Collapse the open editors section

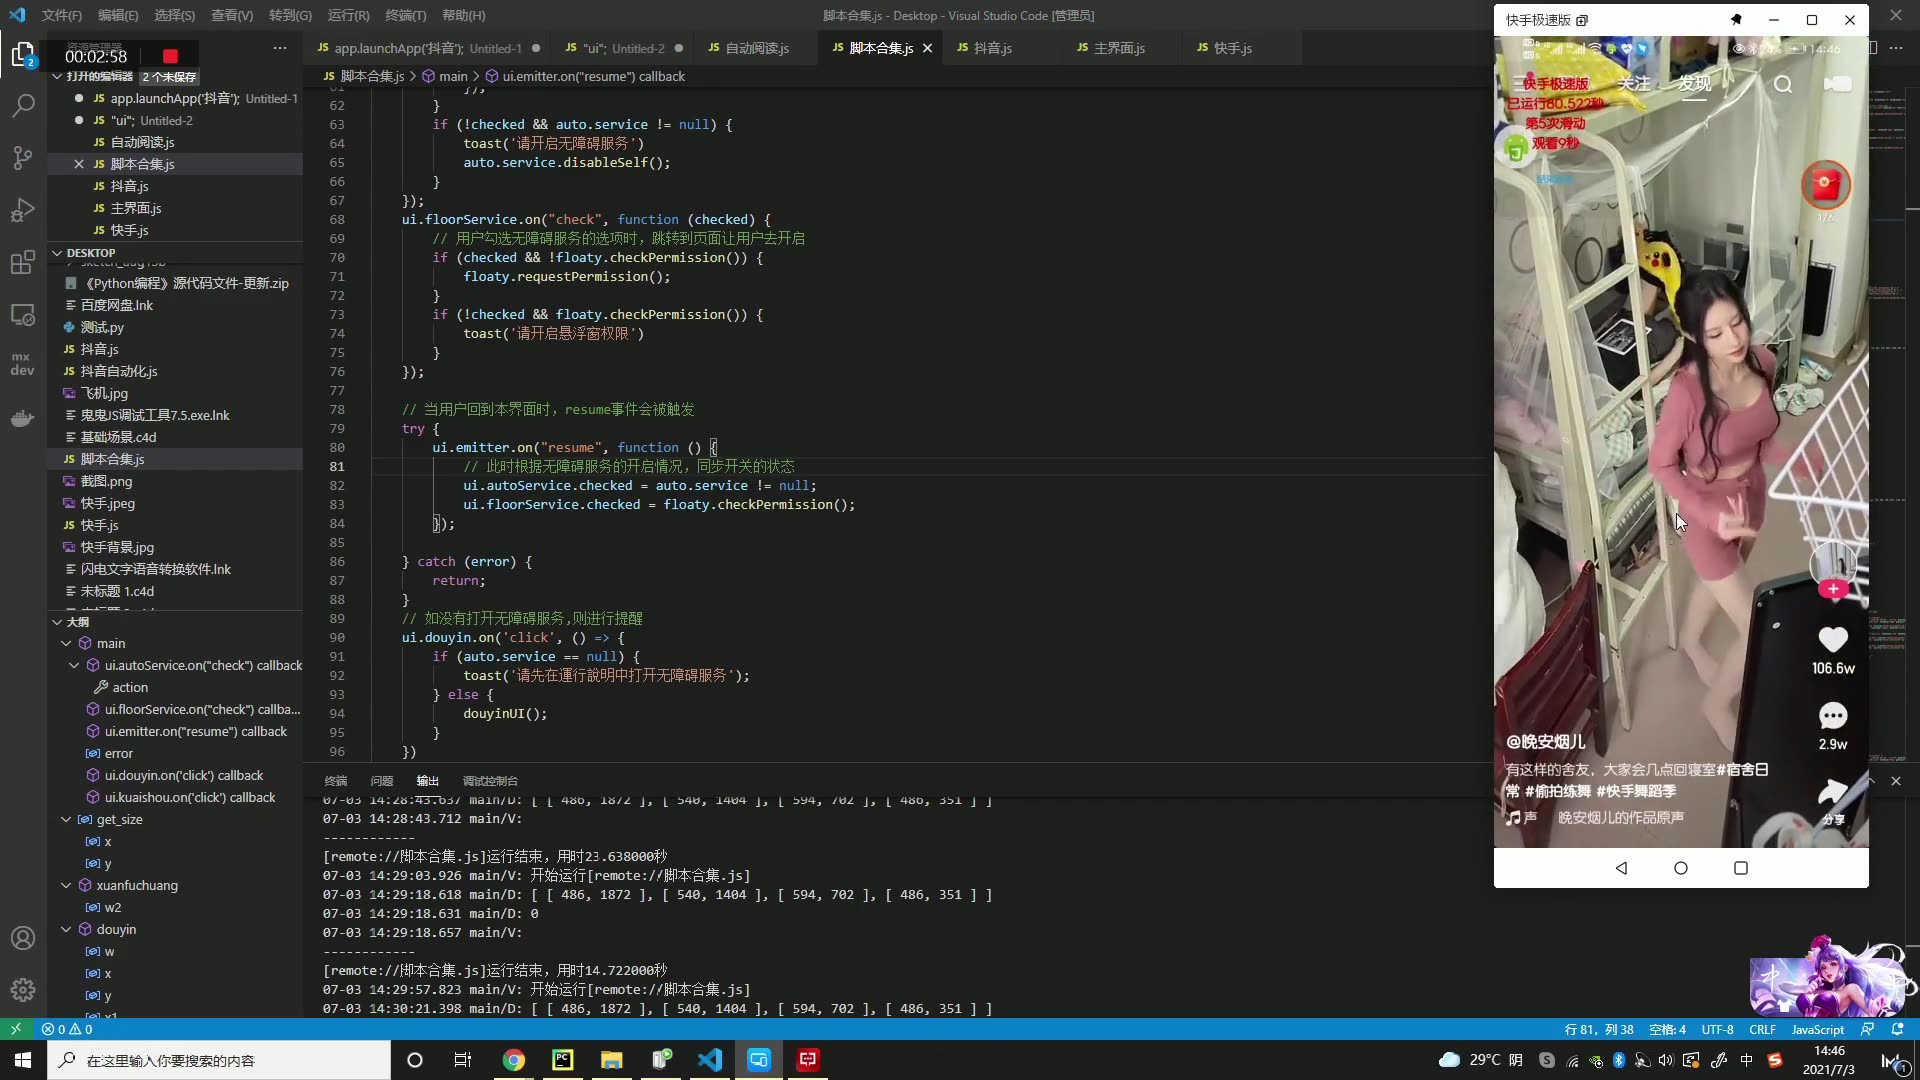[57, 76]
